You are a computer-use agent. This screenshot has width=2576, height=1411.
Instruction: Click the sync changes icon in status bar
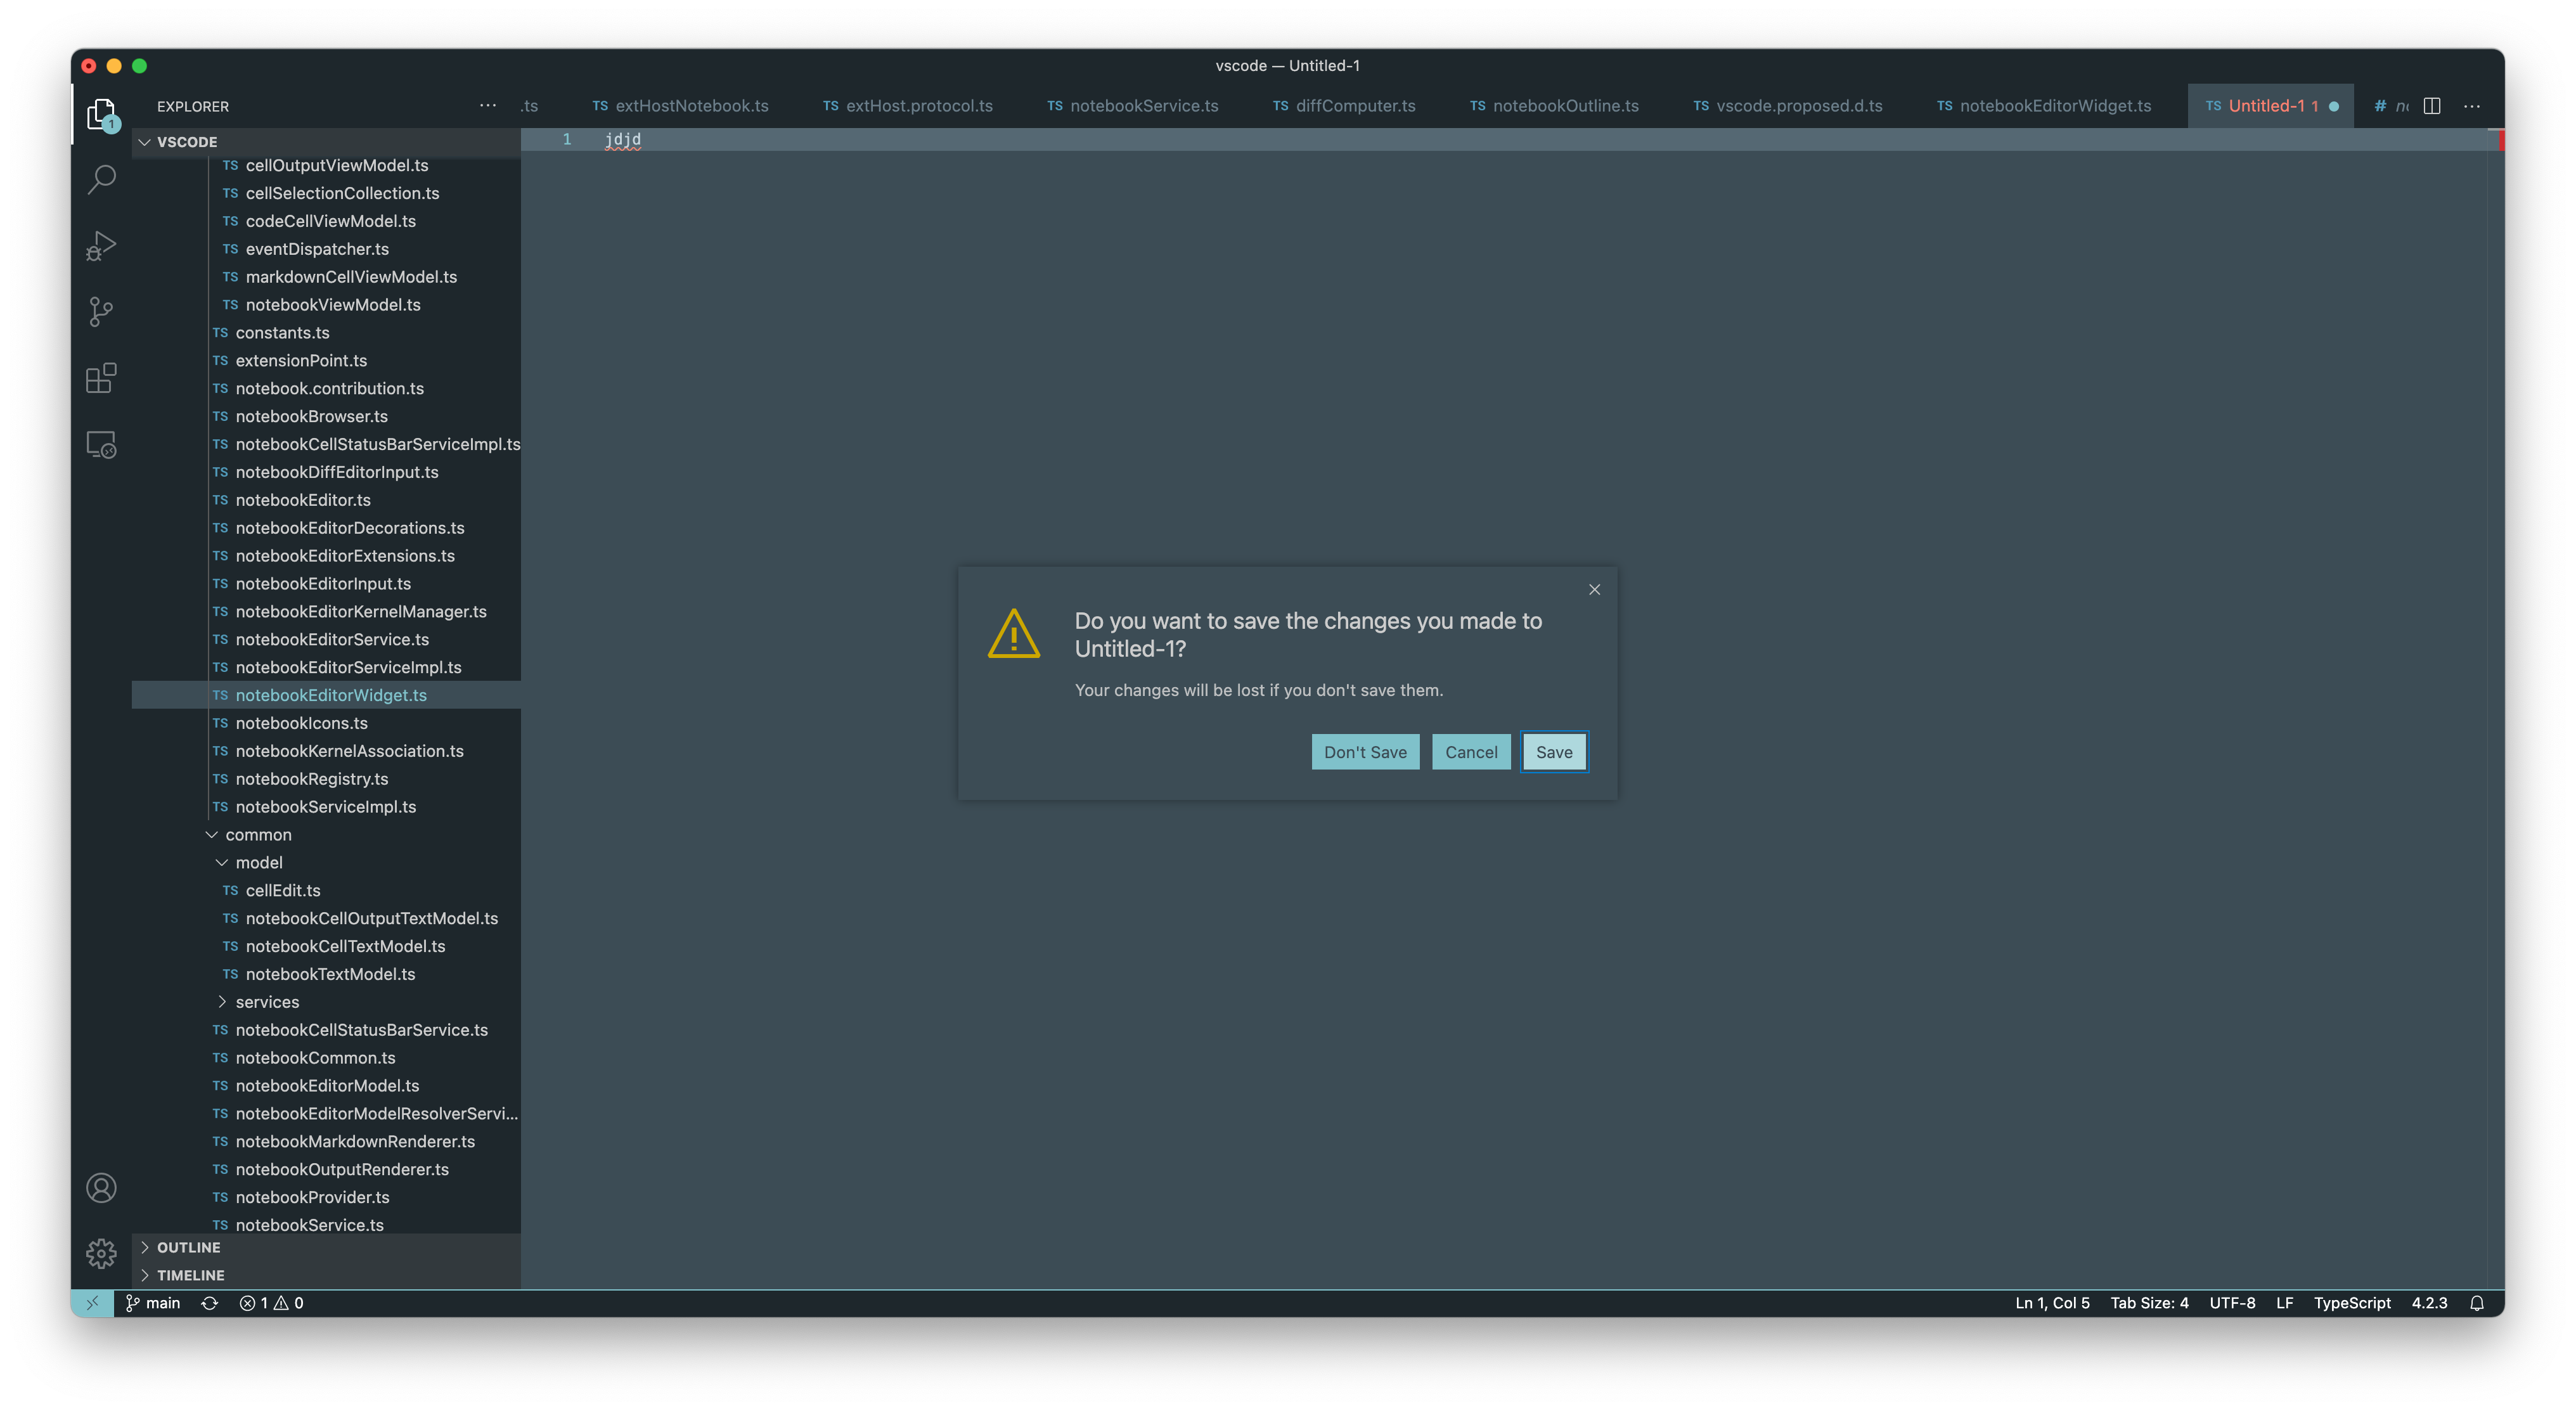(209, 1303)
